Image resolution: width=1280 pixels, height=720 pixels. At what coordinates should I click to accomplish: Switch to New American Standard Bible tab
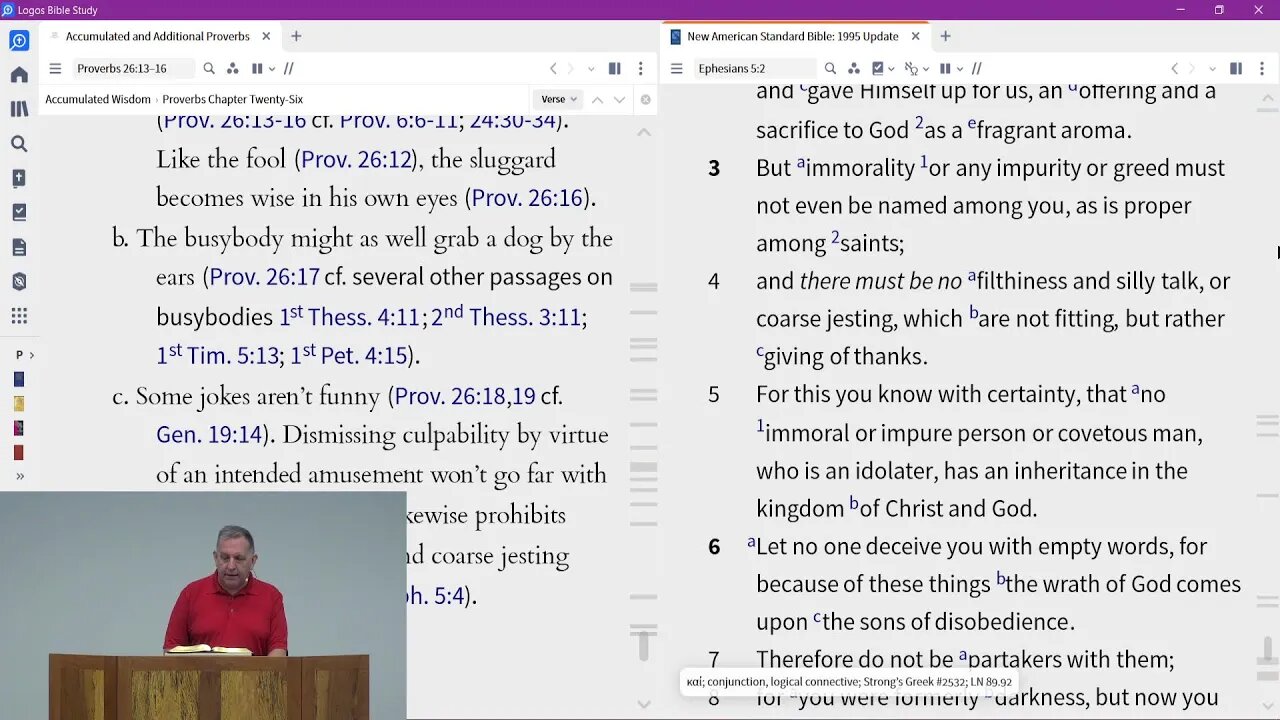pyautogui.click(x=792, y=36)
